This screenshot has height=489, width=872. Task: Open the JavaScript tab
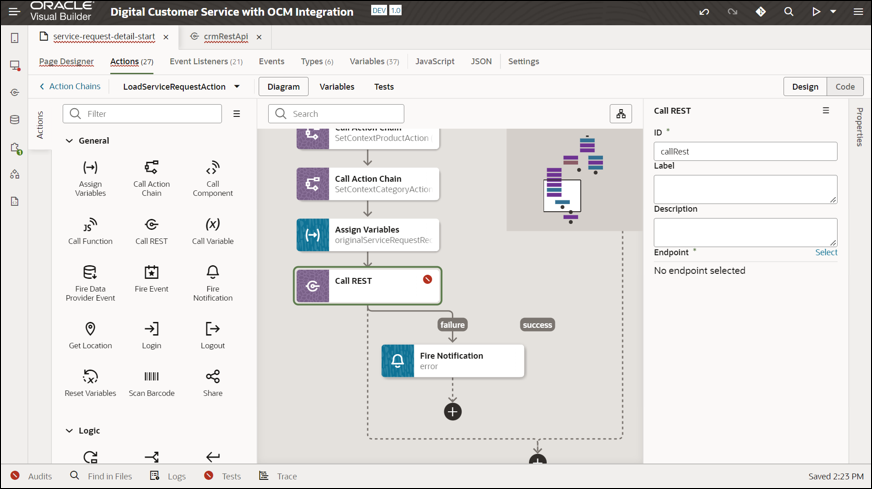coord(435,61)
